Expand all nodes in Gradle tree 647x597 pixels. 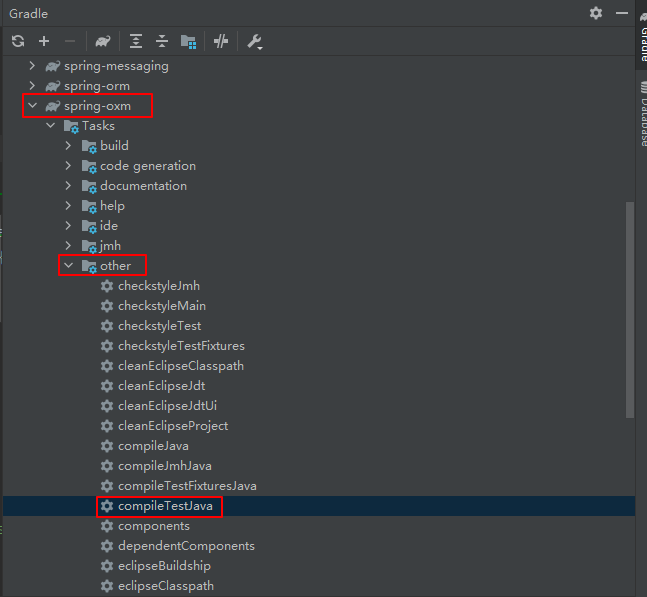[x=136, y=41]
